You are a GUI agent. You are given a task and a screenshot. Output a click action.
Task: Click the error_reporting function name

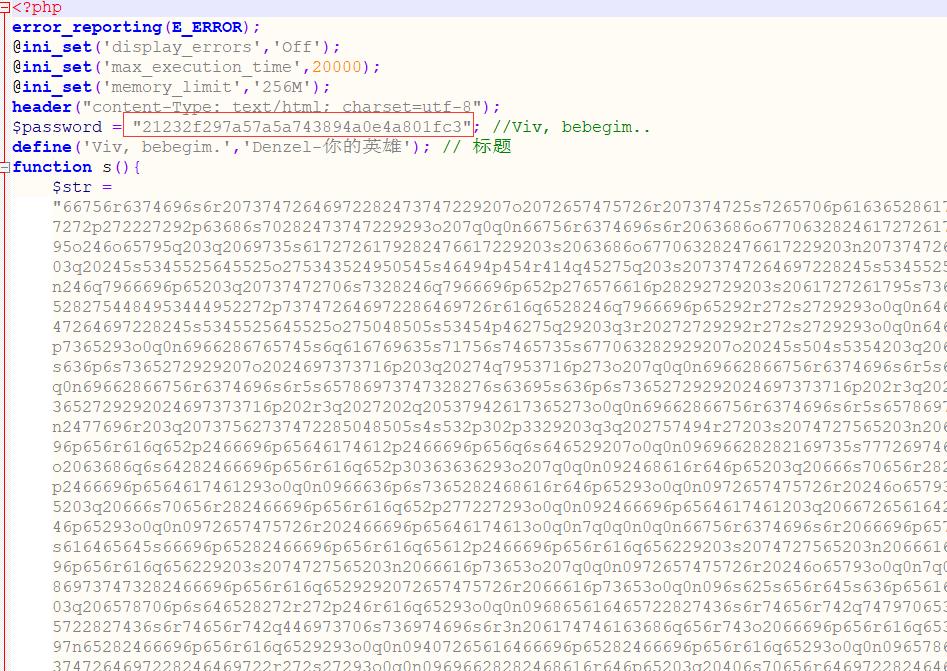coord(87,27)
